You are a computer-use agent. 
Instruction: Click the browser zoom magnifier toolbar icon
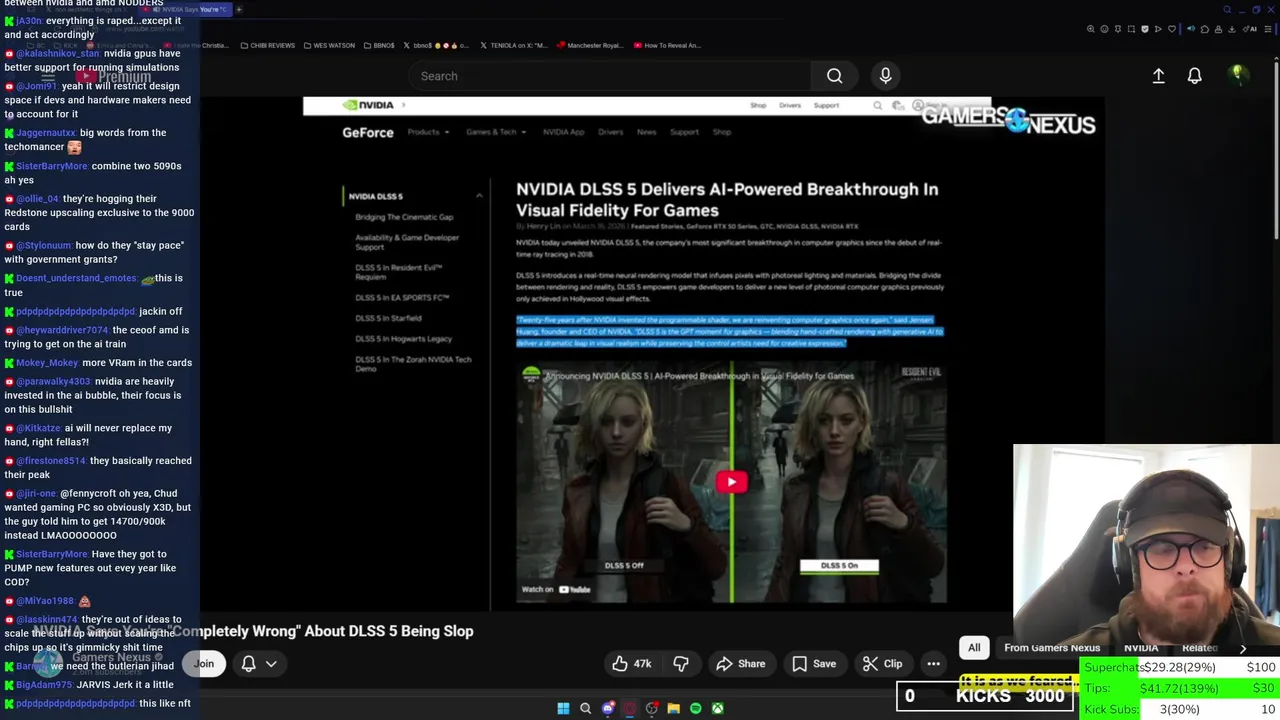(1091, 29)
